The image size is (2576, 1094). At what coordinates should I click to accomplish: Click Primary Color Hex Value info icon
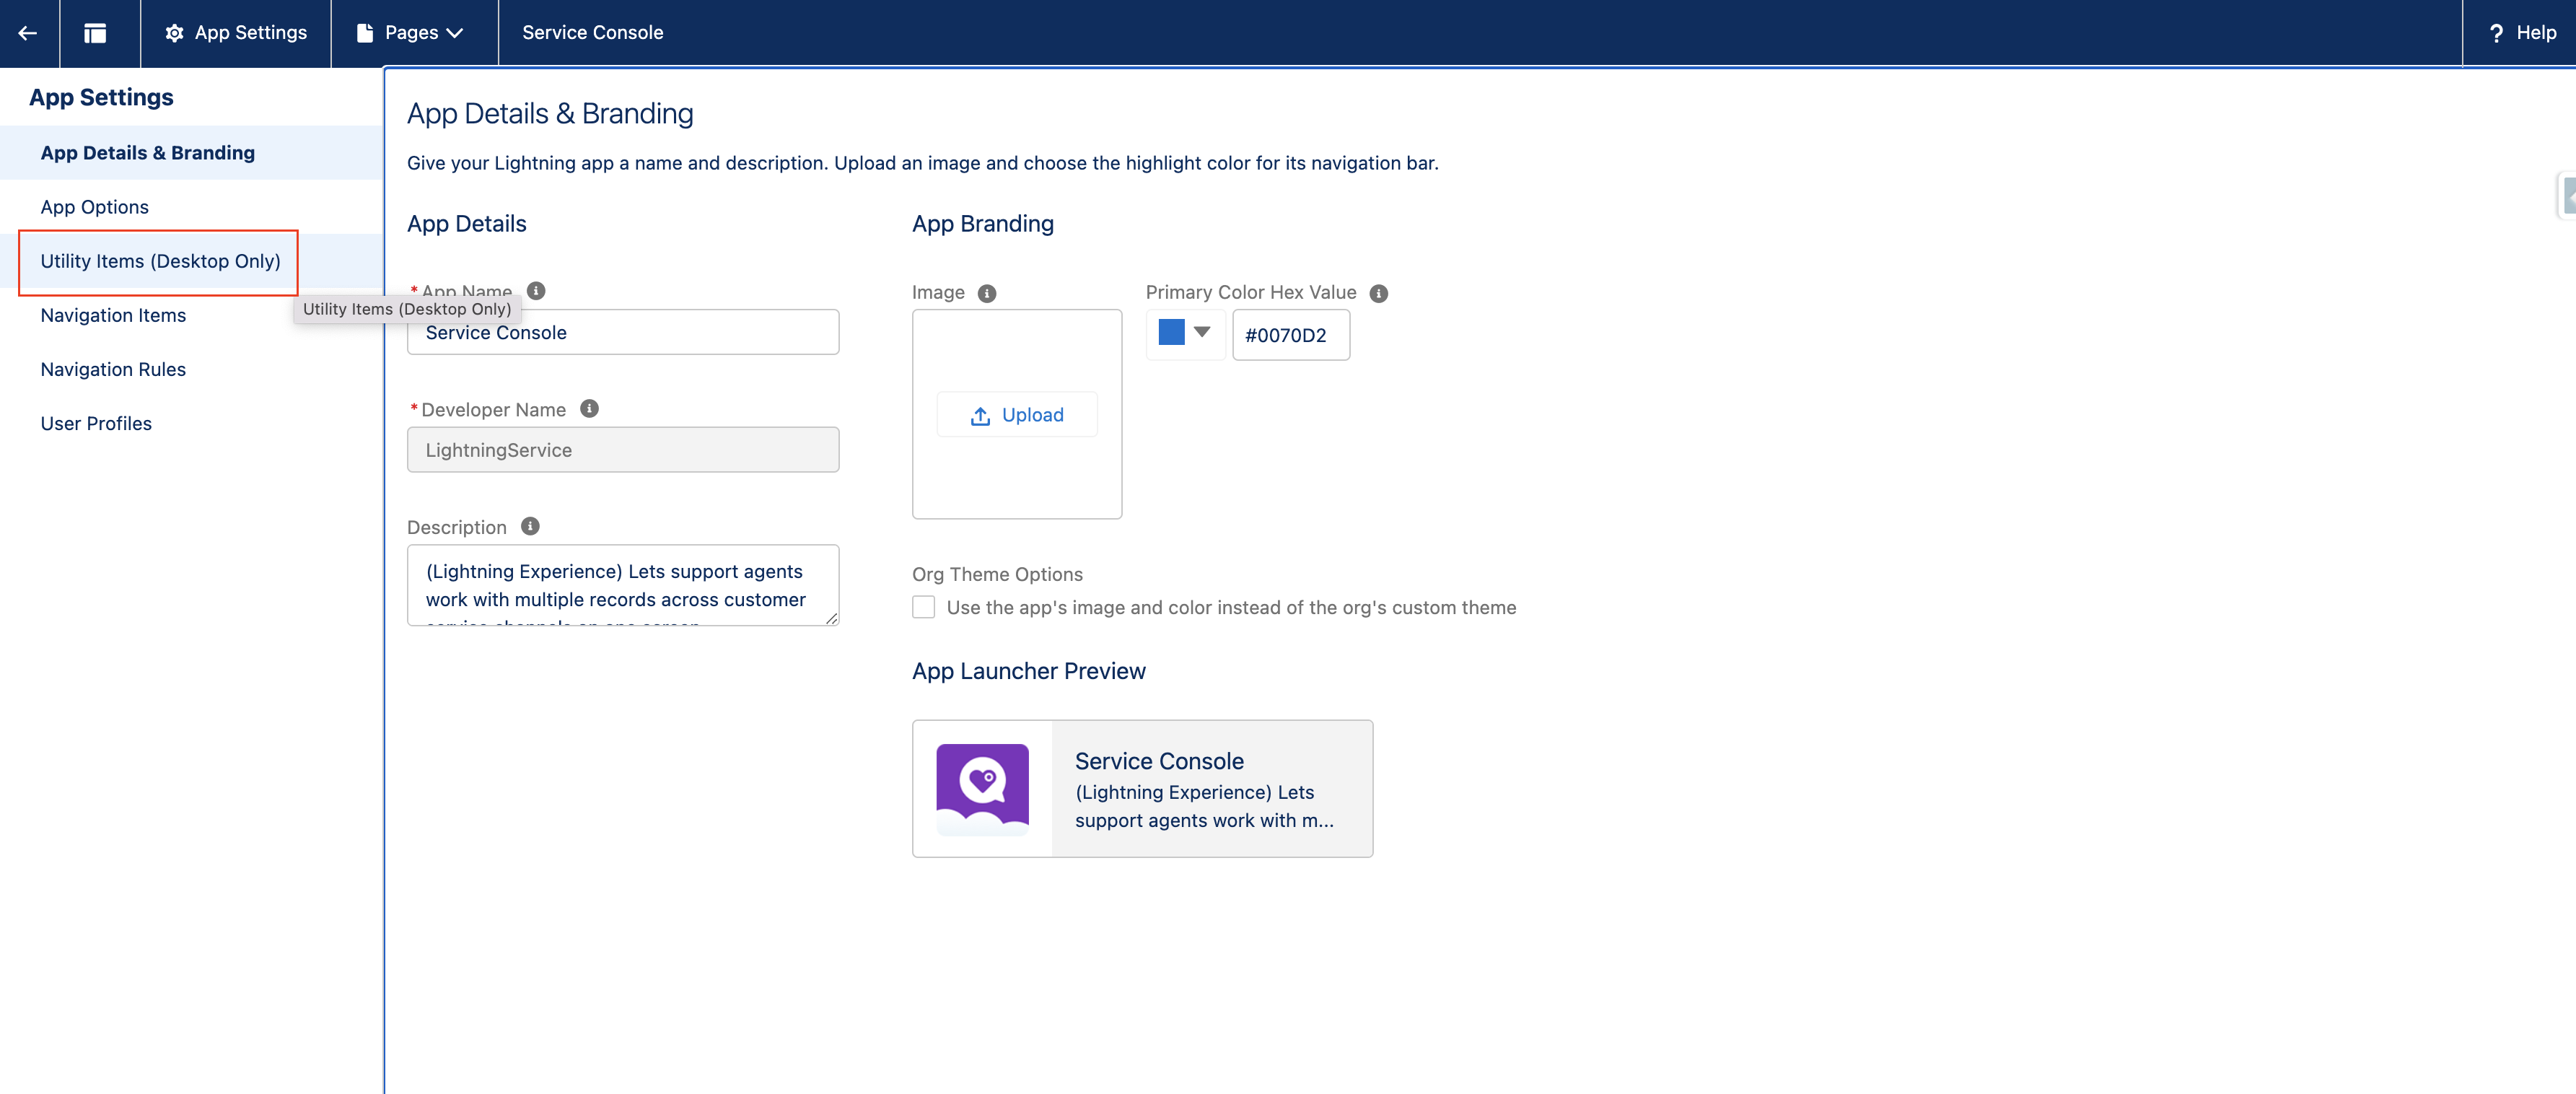[1378, 293]
